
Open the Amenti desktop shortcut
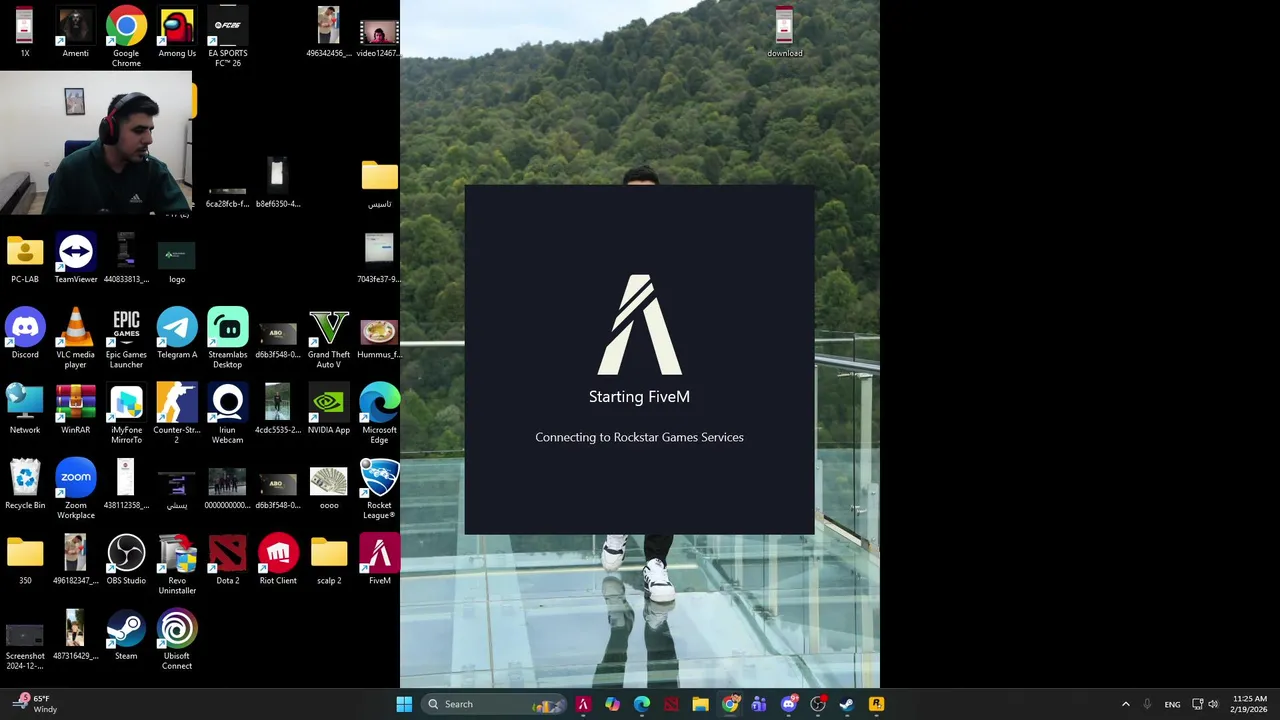pyautogui.click(x=75, y=33)
